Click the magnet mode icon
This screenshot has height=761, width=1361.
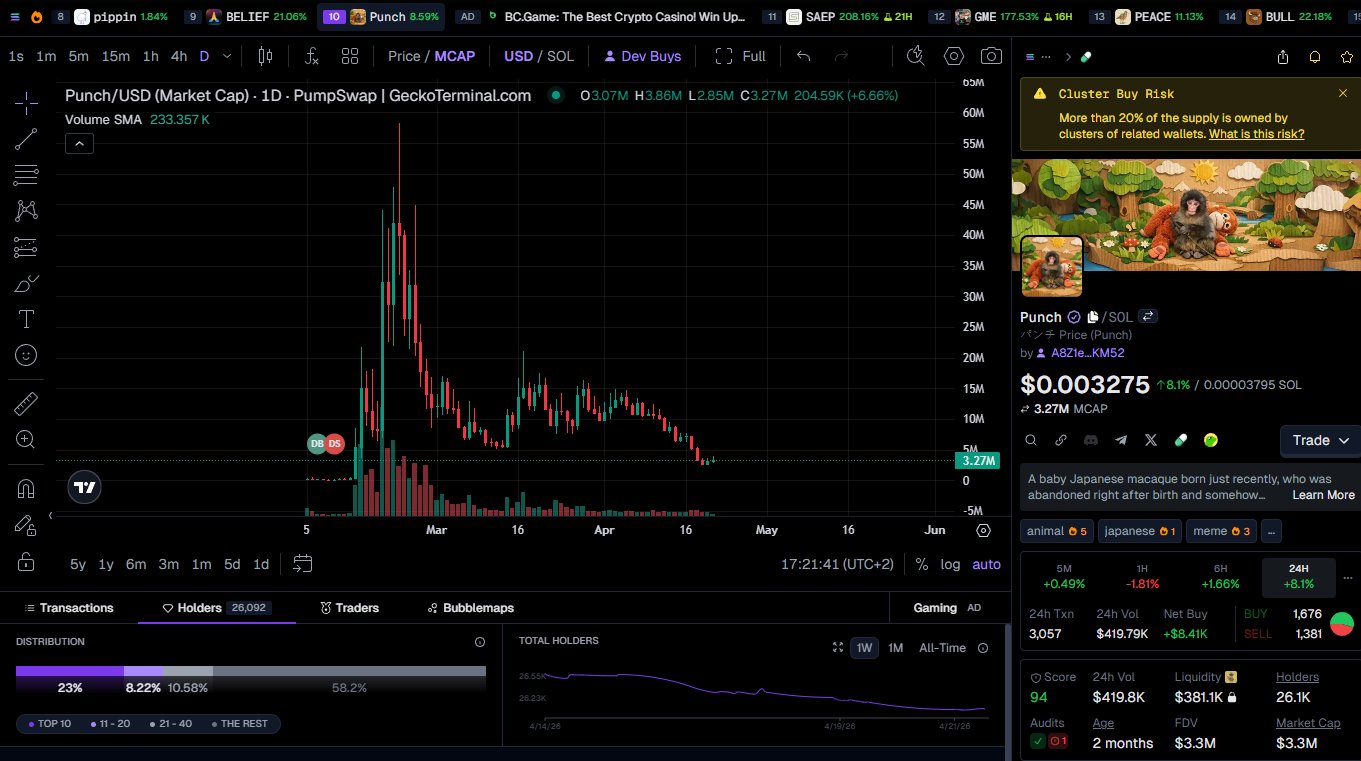point(26,489)
